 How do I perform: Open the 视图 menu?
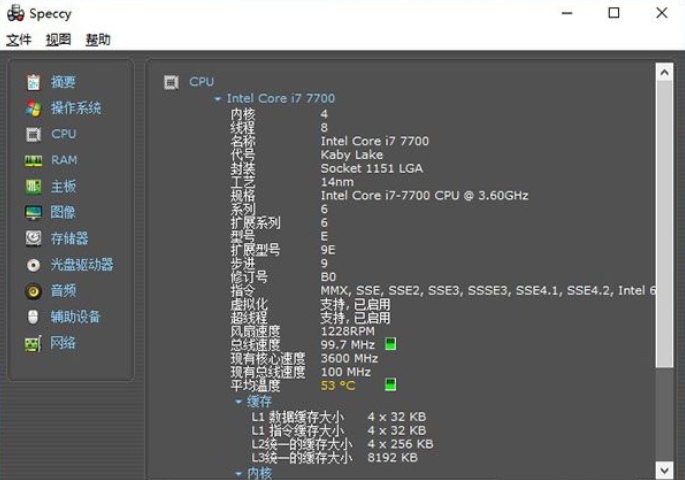(x=59, y=40)
